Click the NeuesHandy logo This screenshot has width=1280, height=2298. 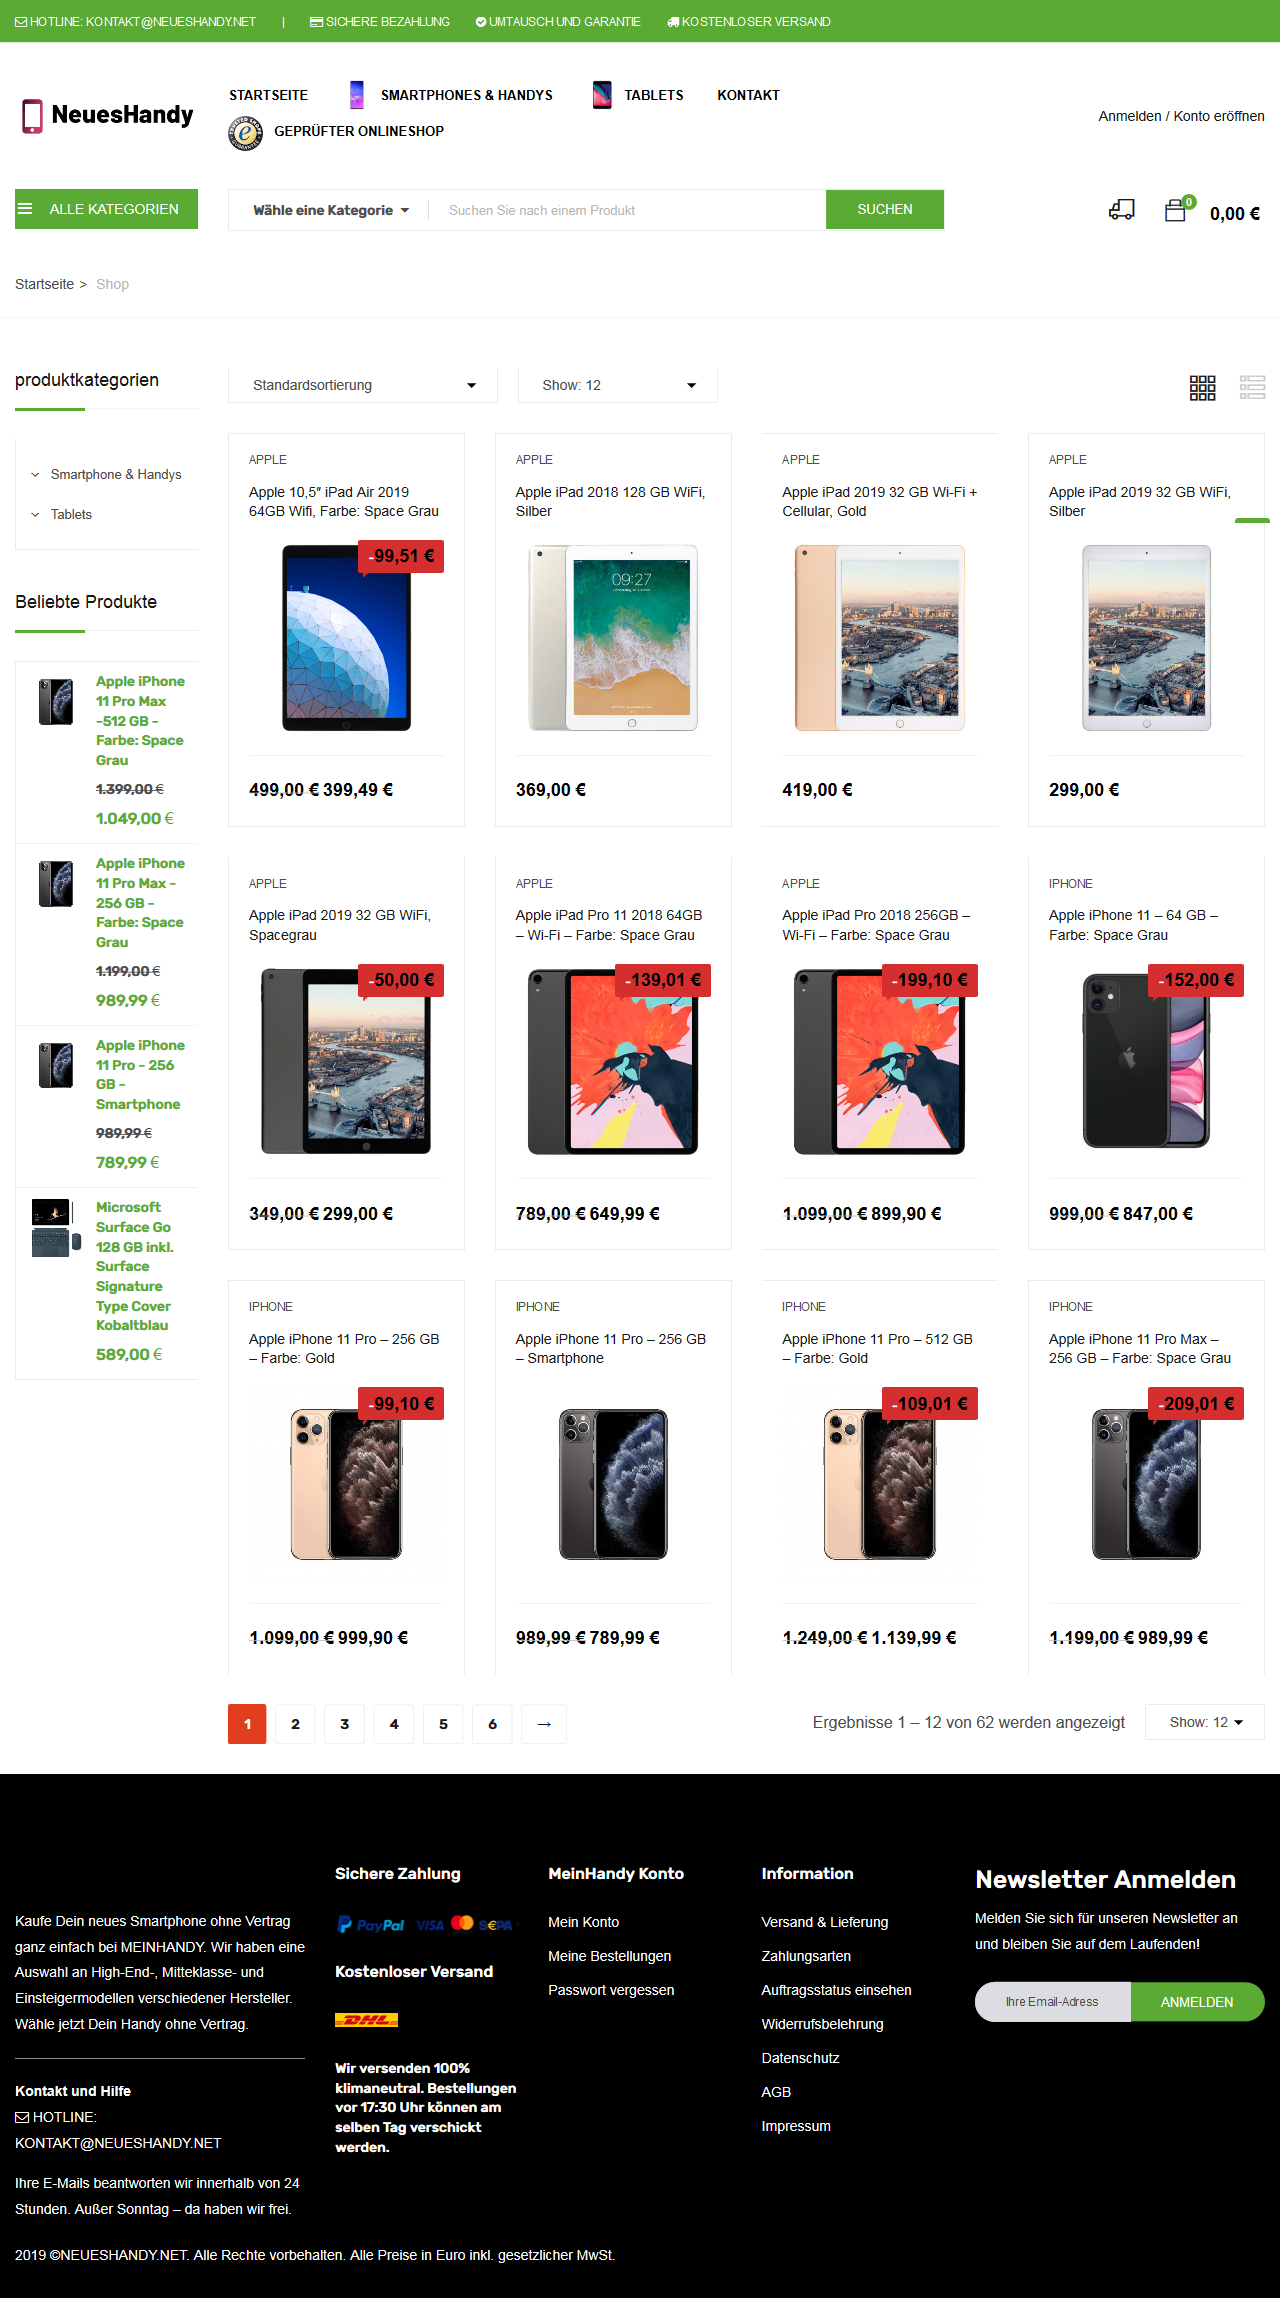(107, 115)
